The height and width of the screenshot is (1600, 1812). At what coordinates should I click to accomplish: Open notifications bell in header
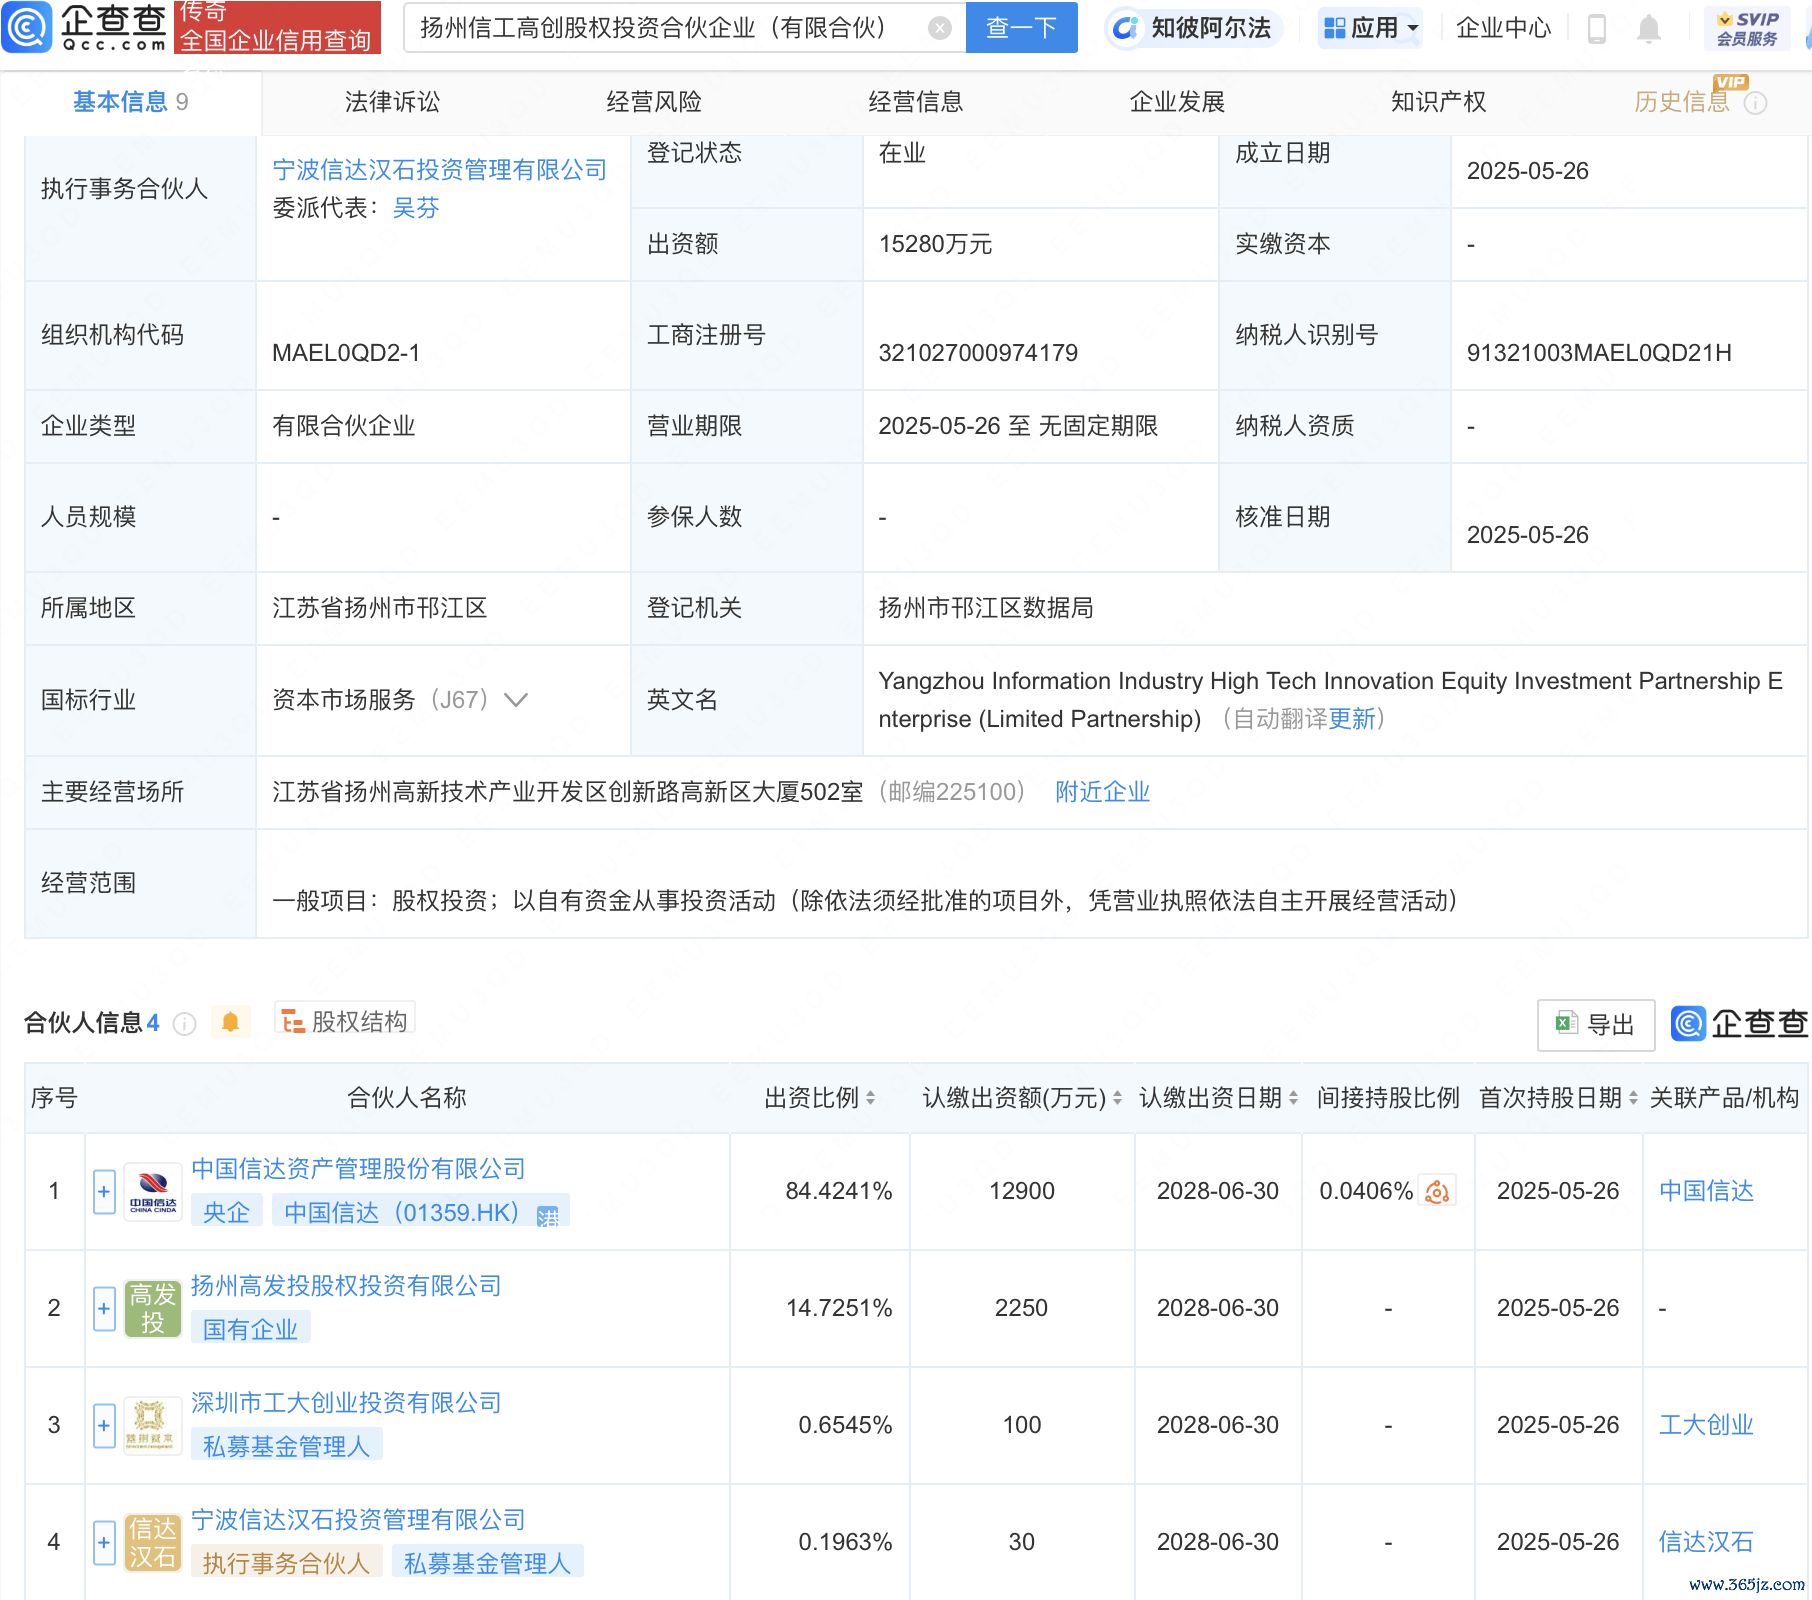pyautogui.click(x=1649, y=29)
